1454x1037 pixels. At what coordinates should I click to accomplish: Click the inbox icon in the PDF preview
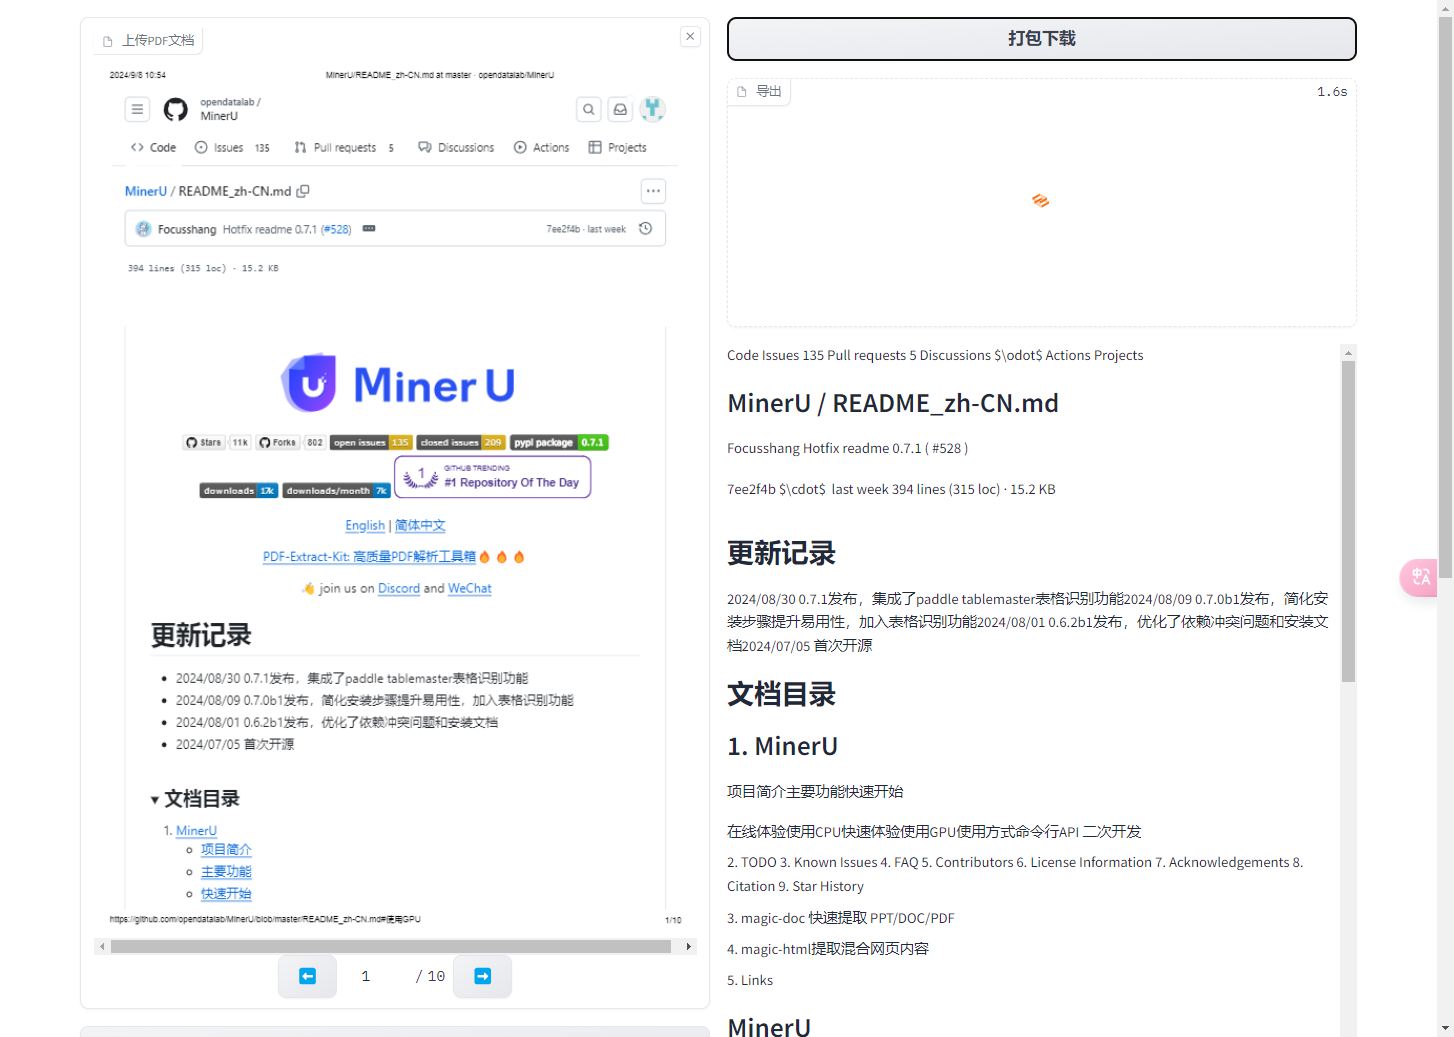tap(620, 110)
